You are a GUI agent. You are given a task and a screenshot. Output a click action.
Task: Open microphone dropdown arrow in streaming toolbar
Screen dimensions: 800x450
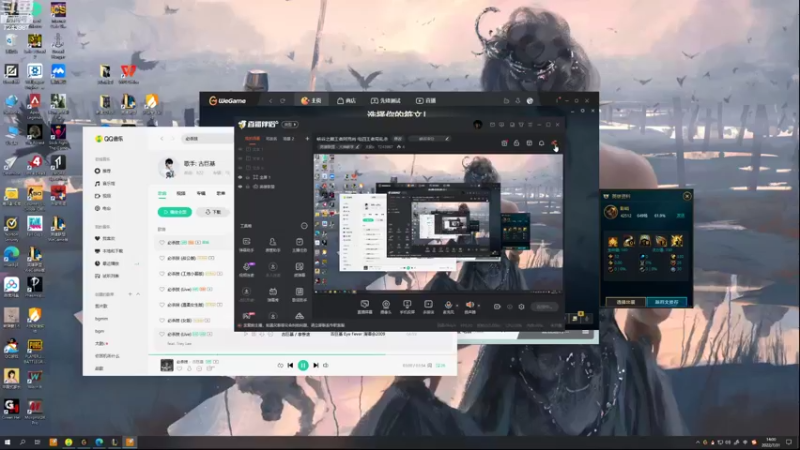(457, 306)
